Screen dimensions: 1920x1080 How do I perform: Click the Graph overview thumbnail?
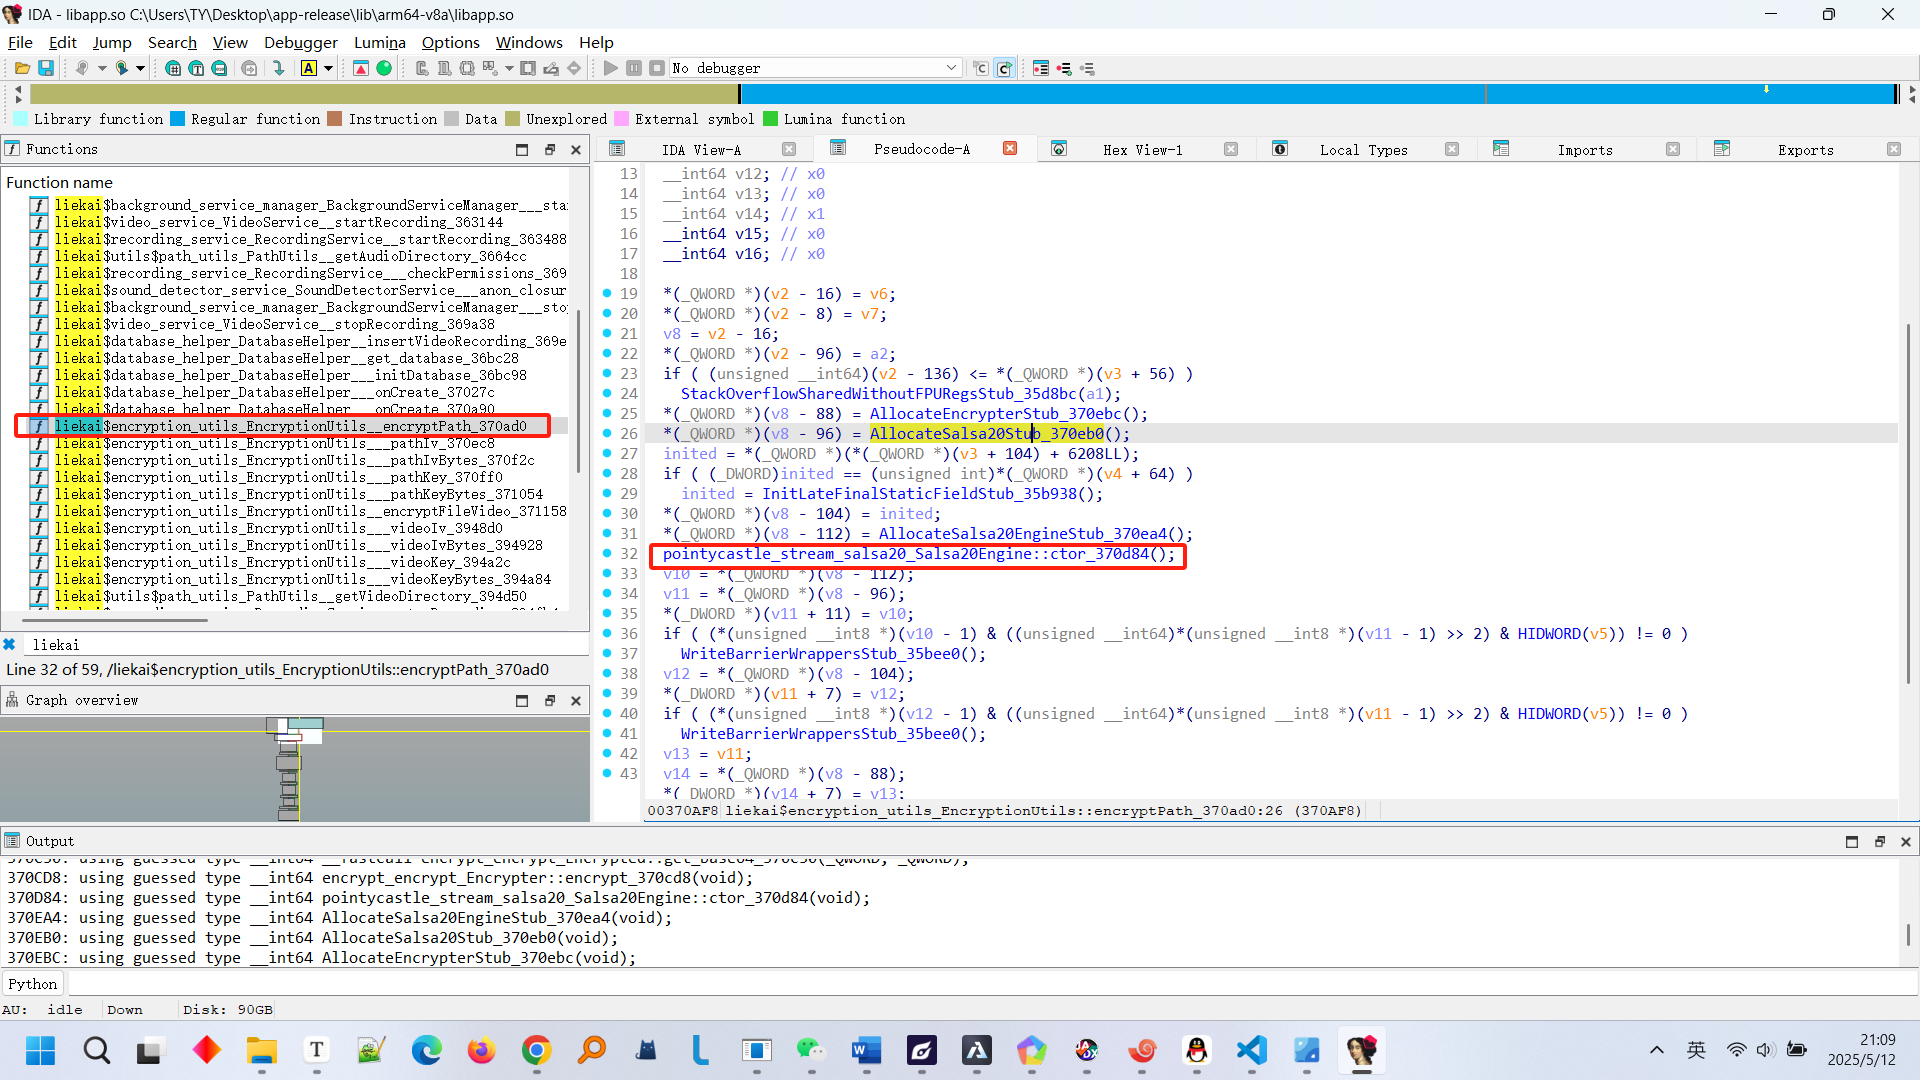coord(294,768)
